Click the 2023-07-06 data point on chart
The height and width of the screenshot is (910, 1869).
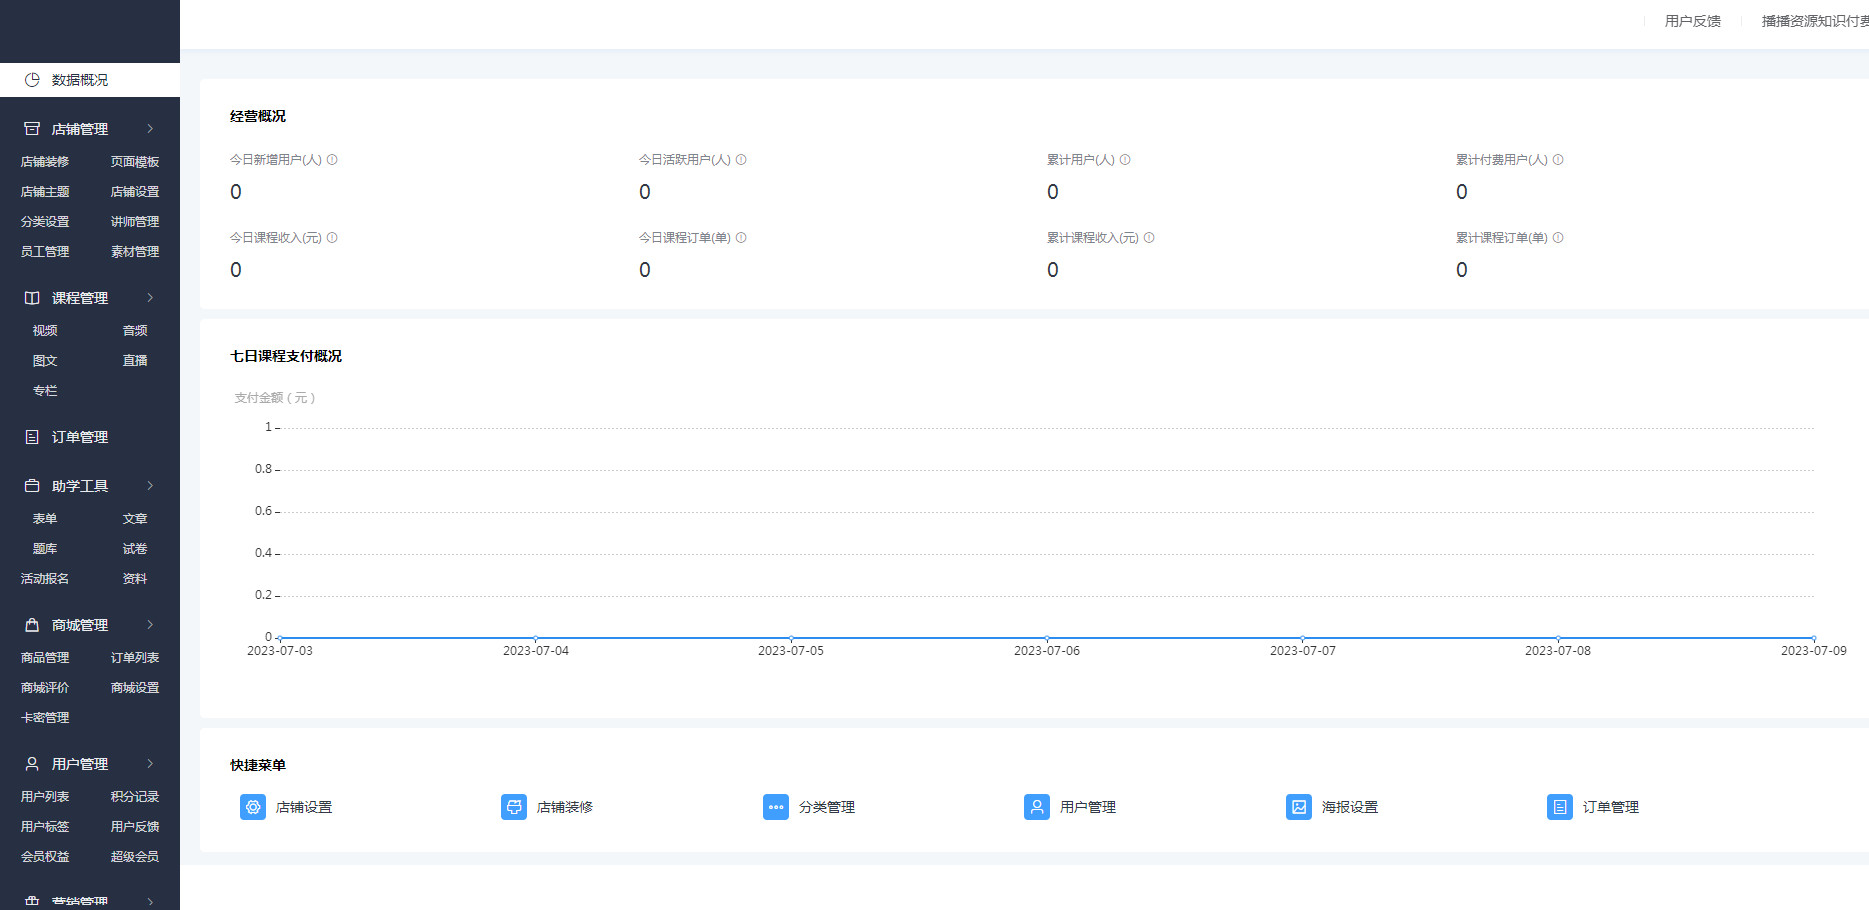(x=1047, y=638)
